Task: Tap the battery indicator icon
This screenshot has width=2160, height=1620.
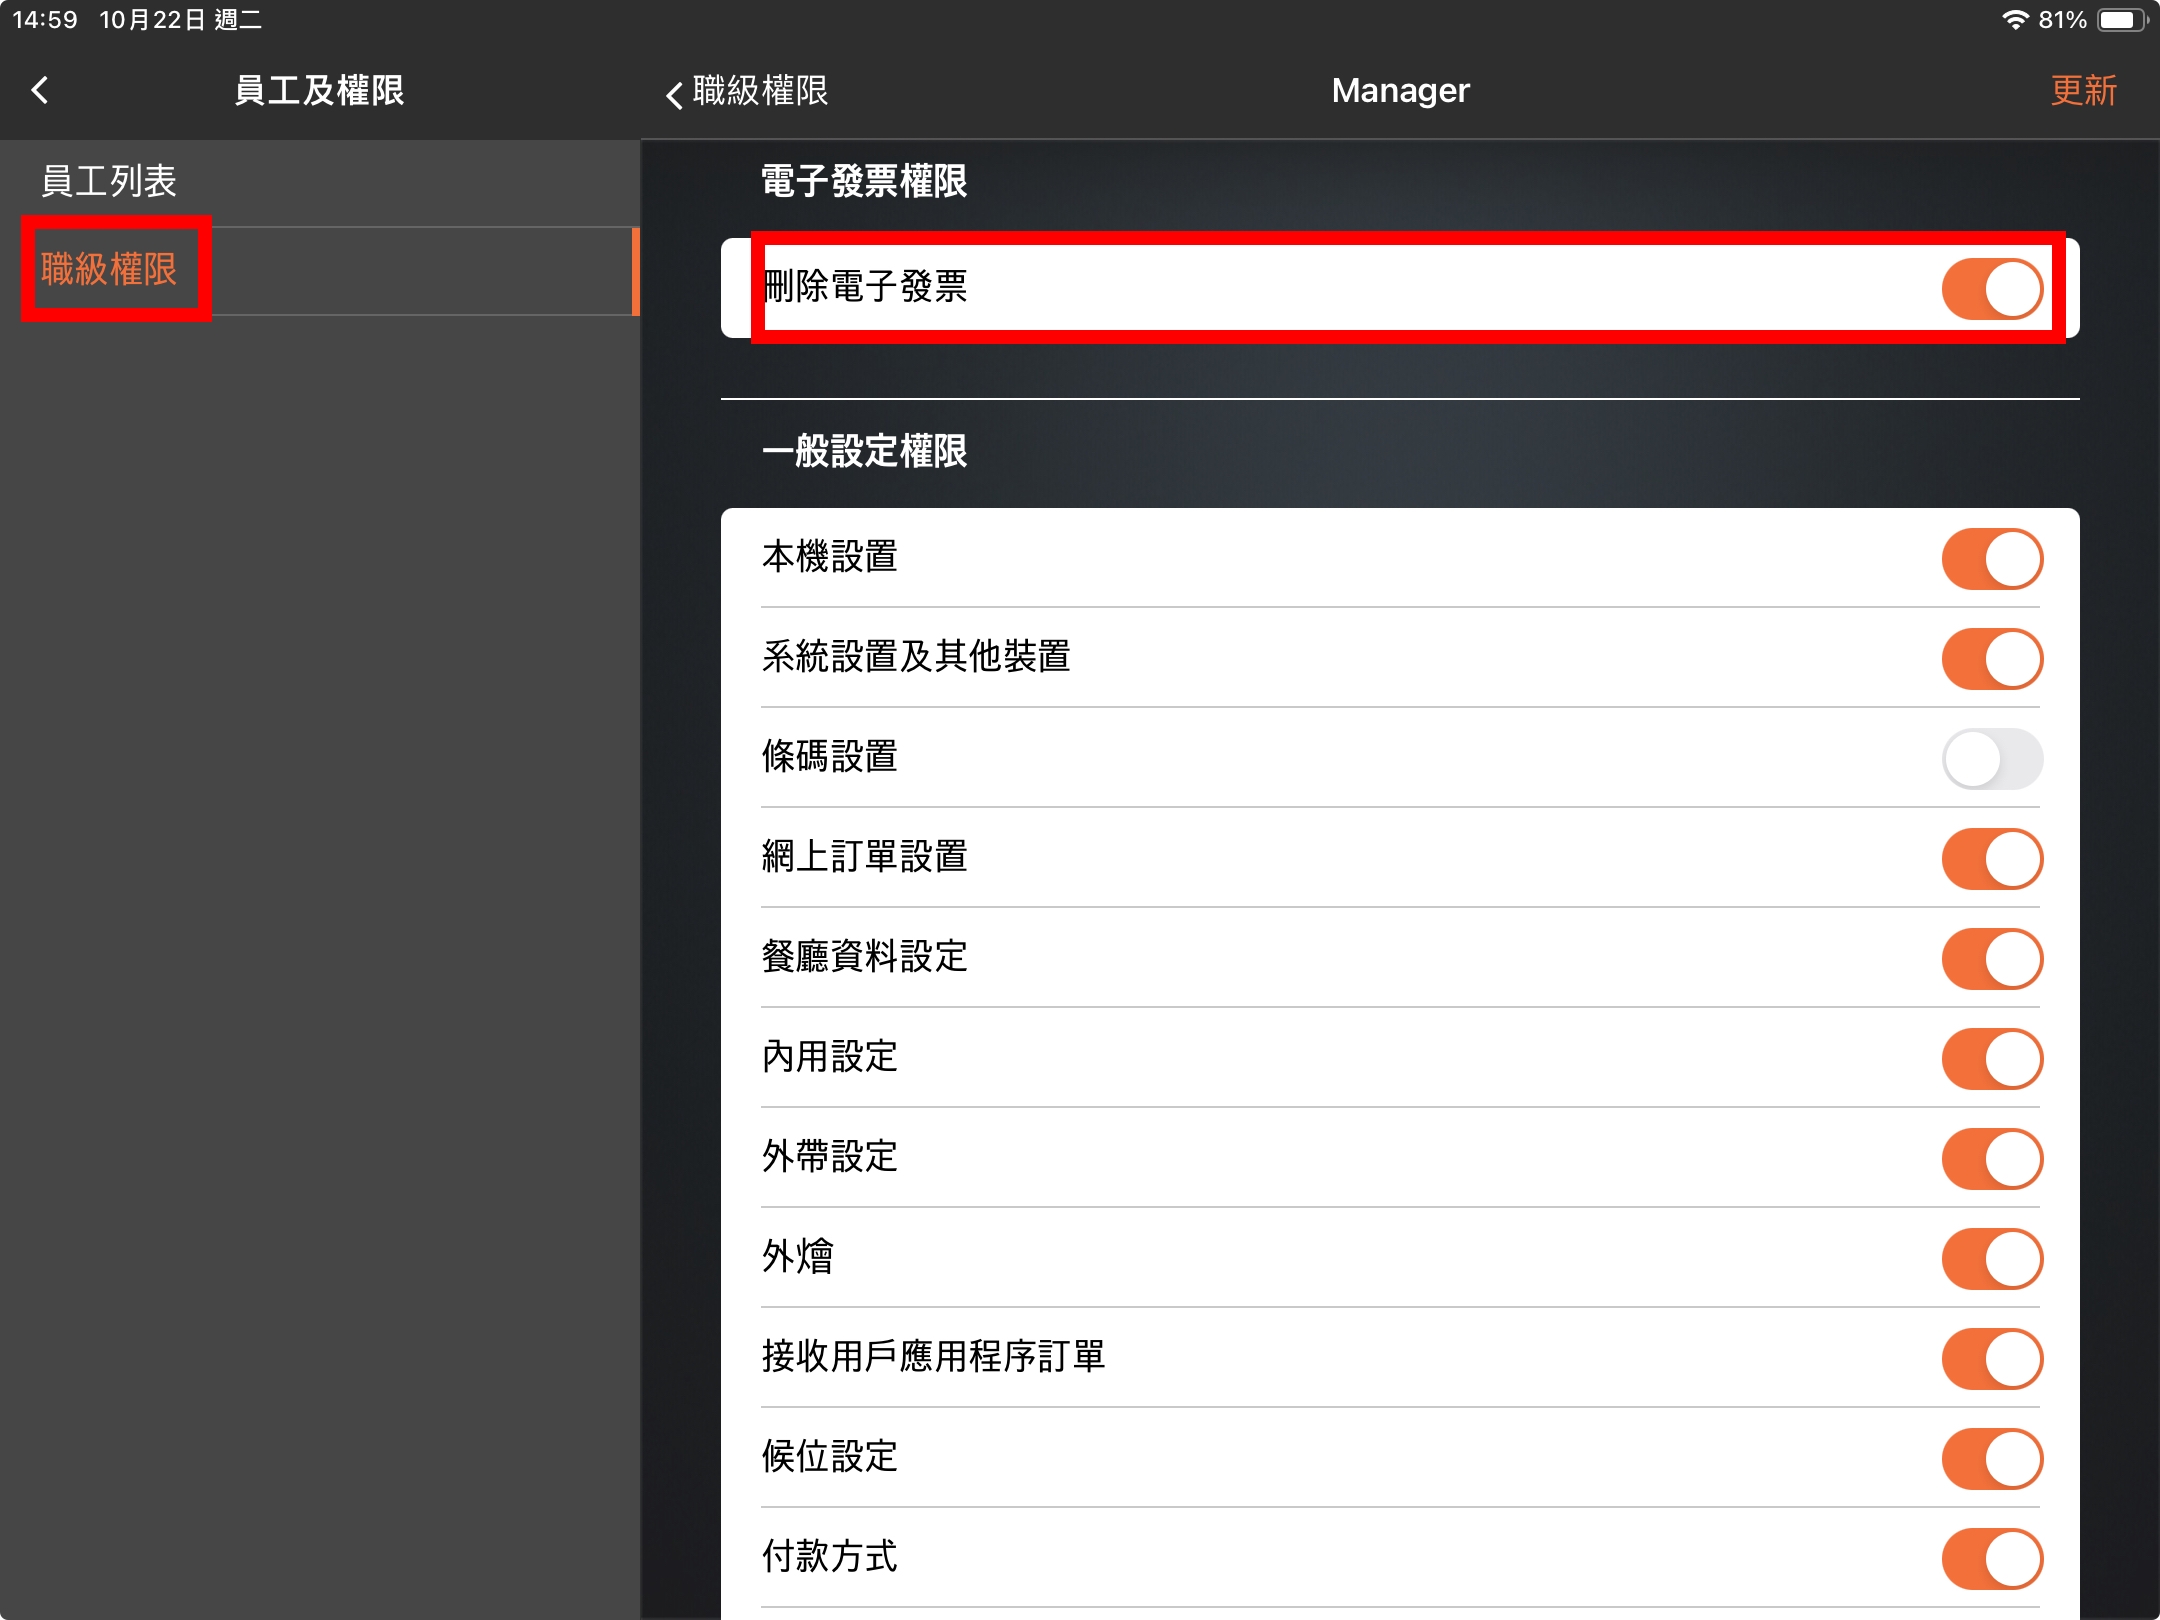Action: [2122, 20]
